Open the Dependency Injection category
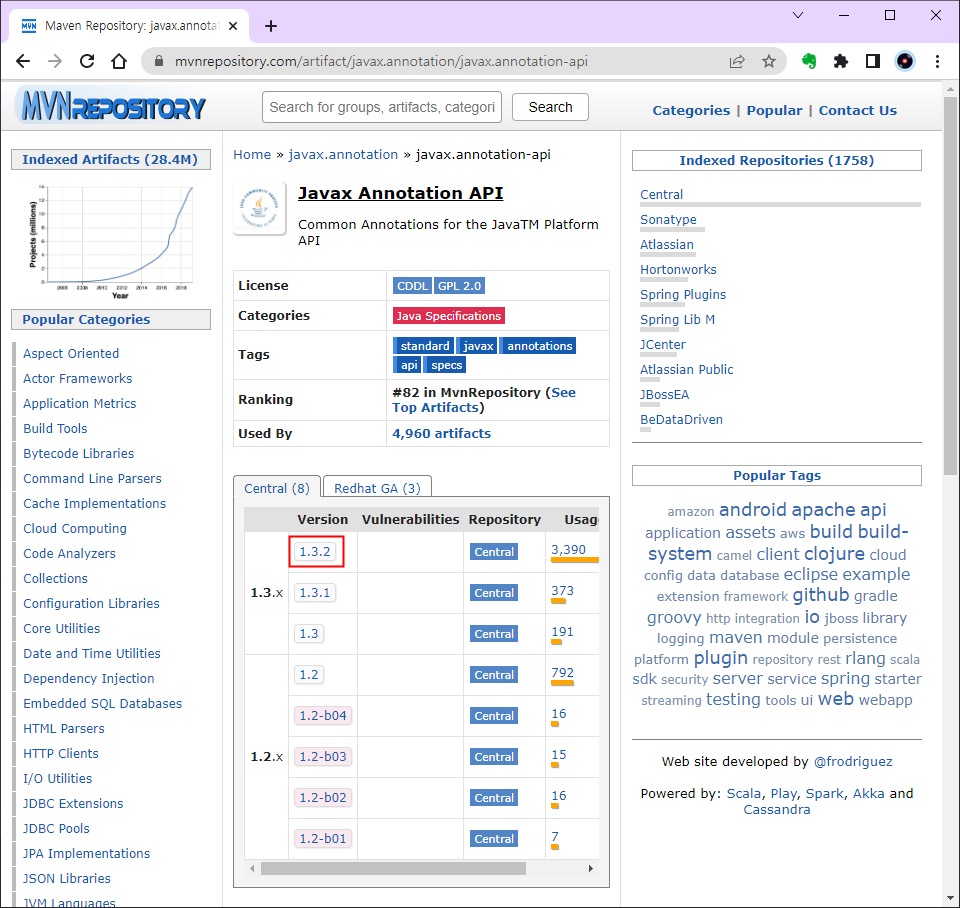The image size is (960, 908). (x=89, y=678)
